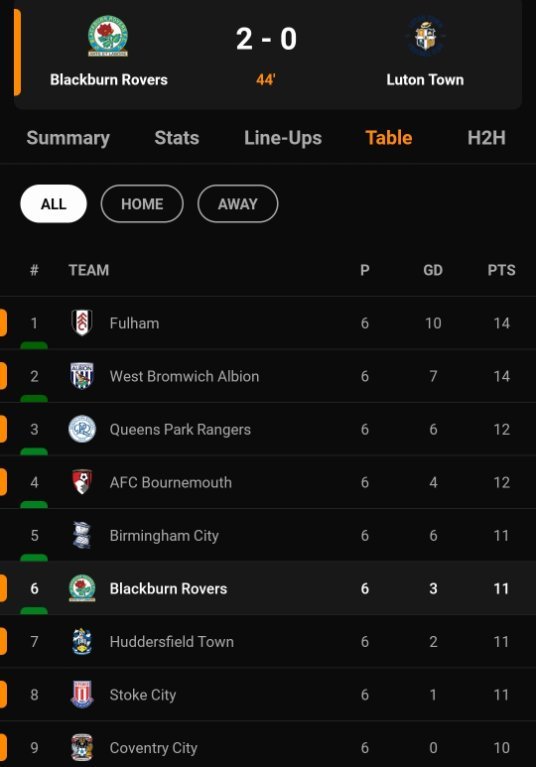This screenshot has height=767, width=536.
Task: Open the Summary tab
Action: 68,138
